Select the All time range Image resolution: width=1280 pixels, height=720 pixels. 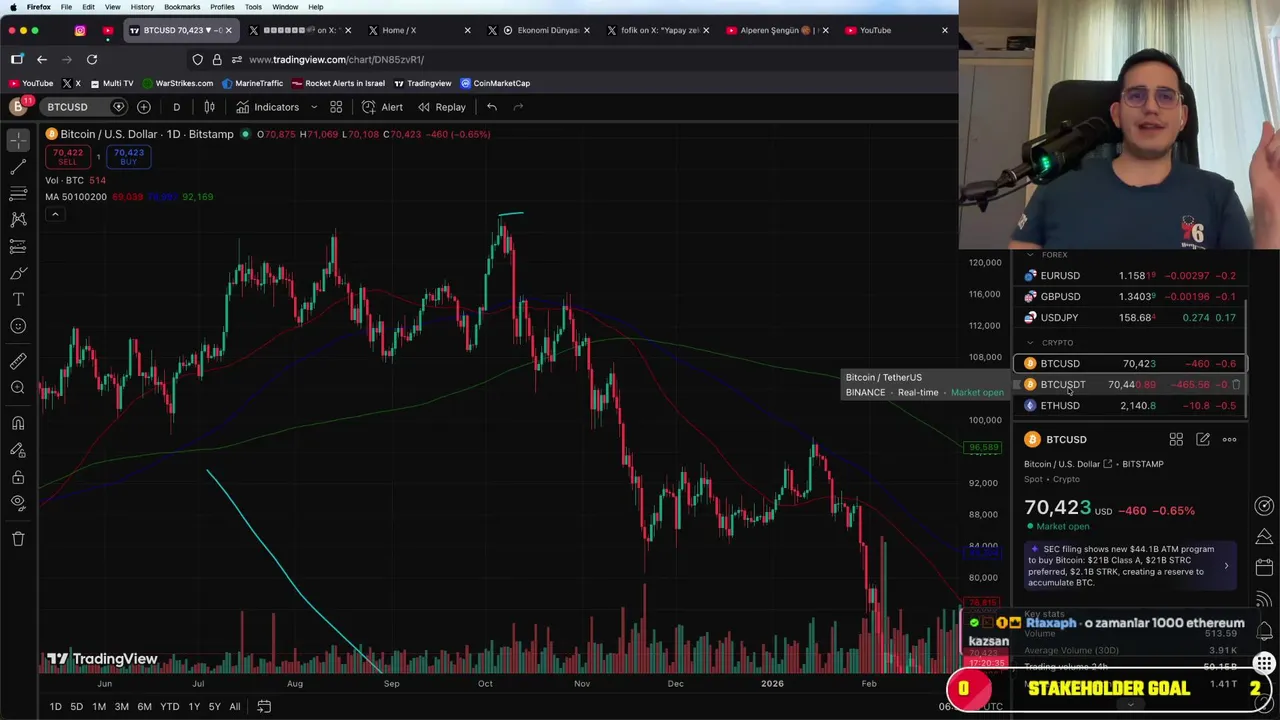[235, 707]
